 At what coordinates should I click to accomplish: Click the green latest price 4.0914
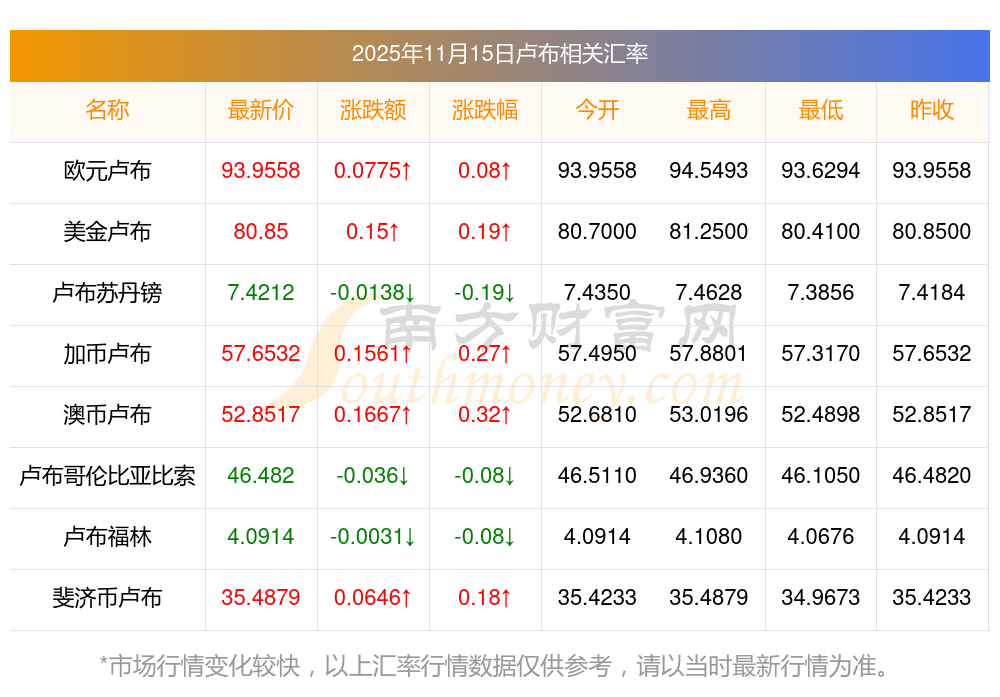pyautogui.click(x=261, y=536)
